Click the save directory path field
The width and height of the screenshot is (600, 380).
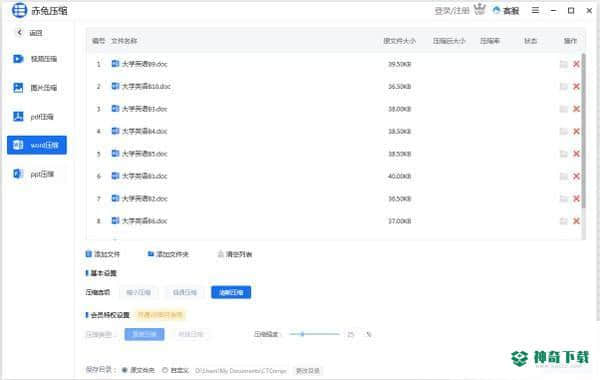[x=241, y=371]
